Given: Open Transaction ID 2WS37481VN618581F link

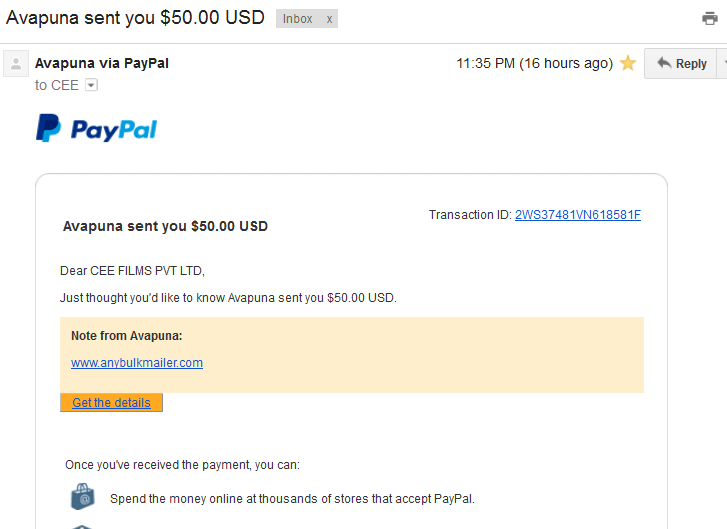Looking at the screenshot, I should (578, 215).
